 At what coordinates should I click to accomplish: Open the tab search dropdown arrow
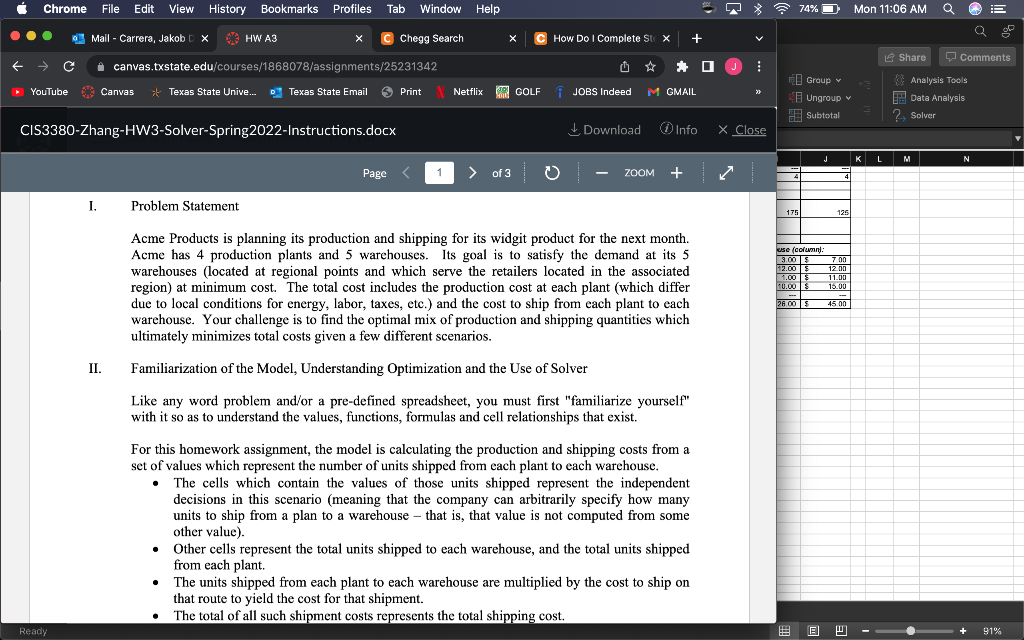pyautogui.click(x=759, y=39)
